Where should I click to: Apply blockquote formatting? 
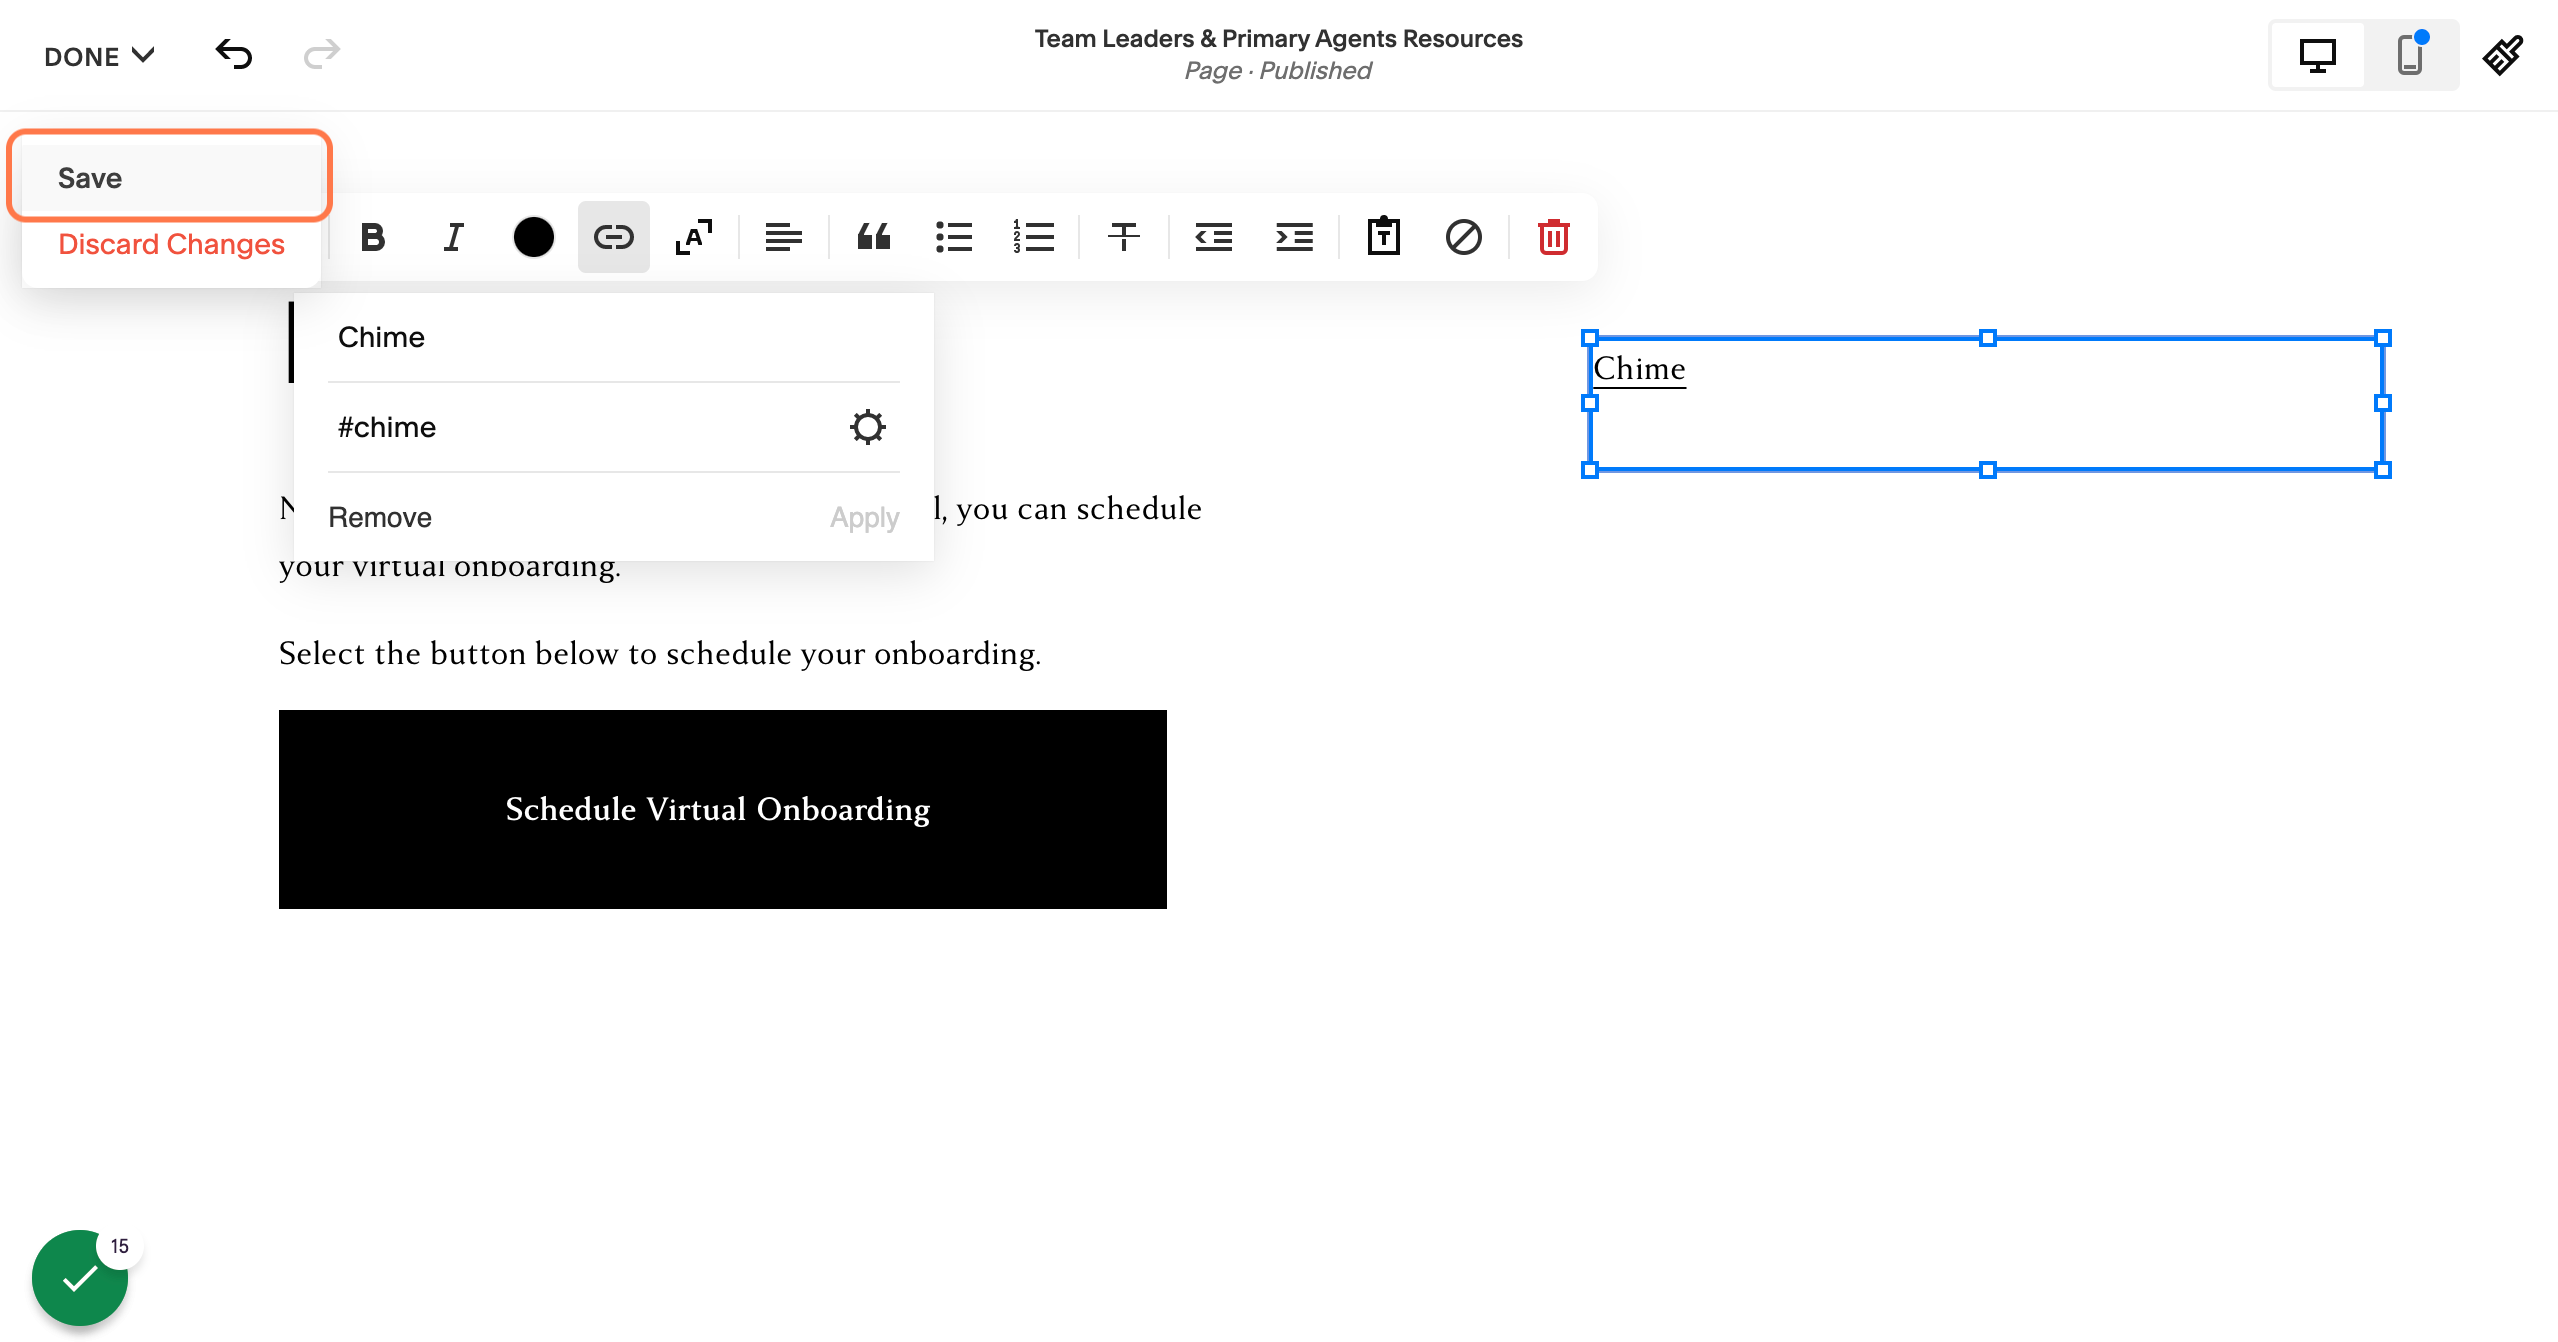[874, 237]
